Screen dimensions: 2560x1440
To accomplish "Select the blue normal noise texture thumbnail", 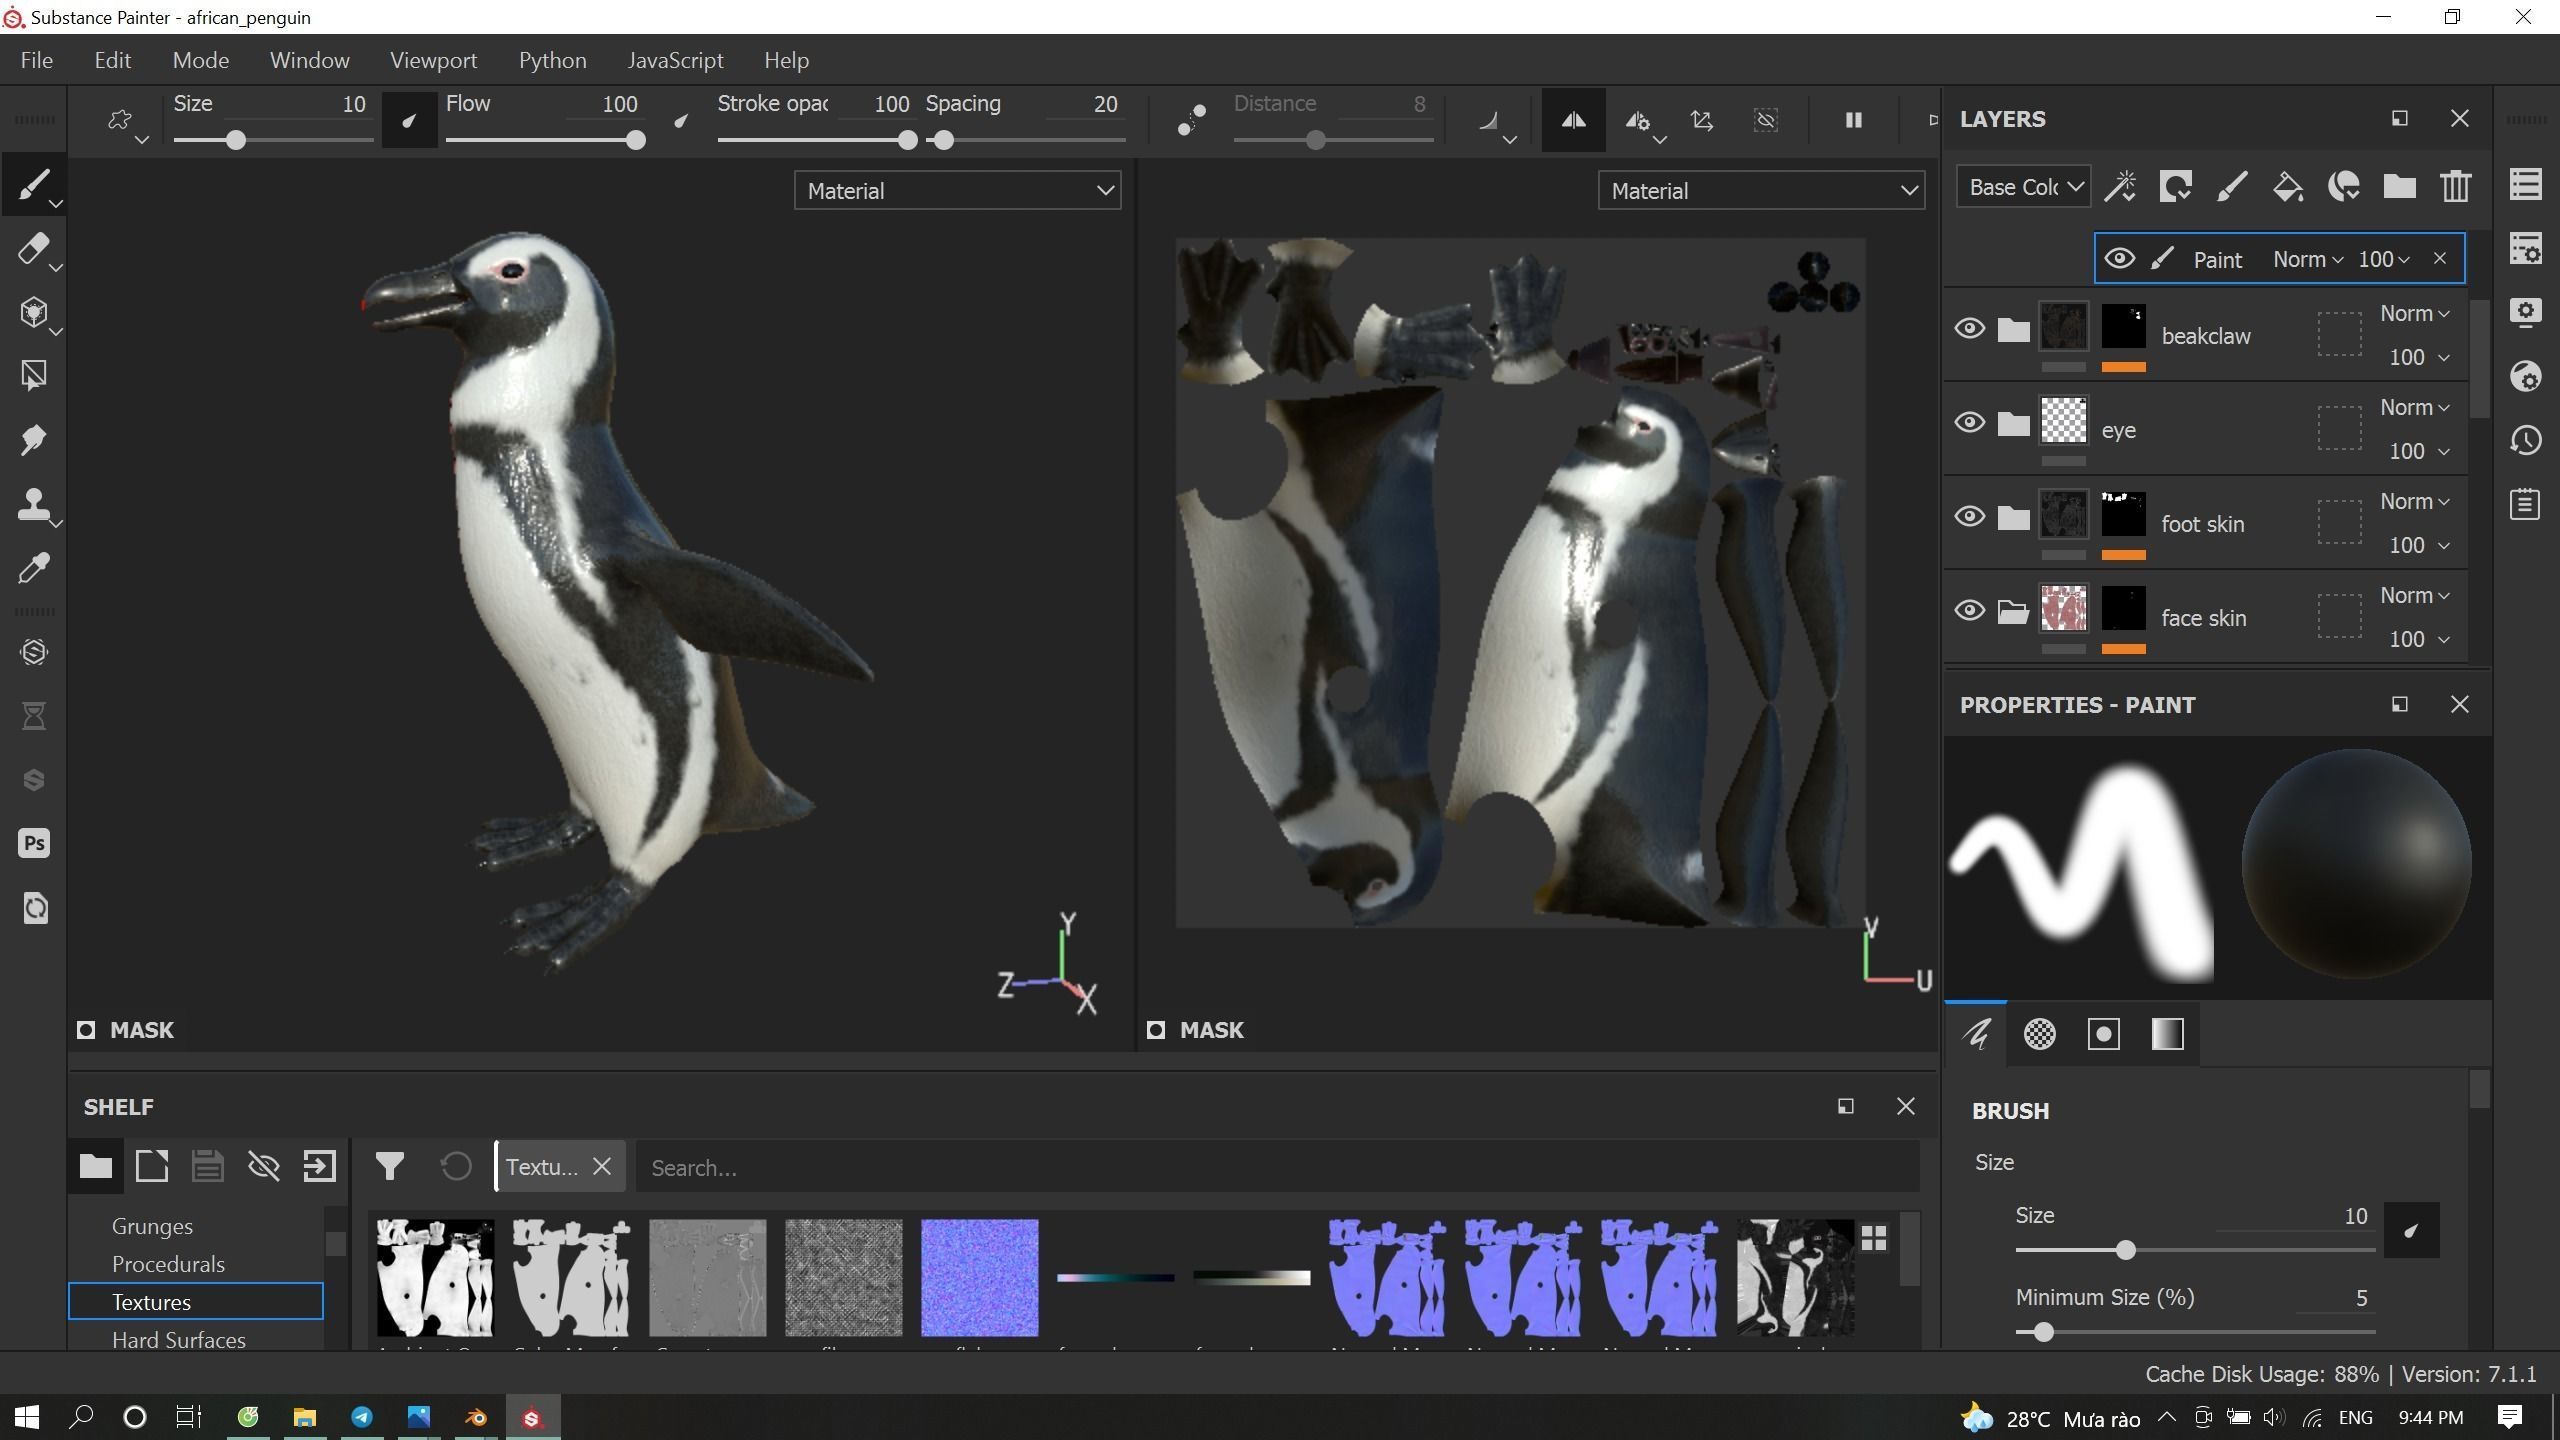I will click(x=979, y=1277).
